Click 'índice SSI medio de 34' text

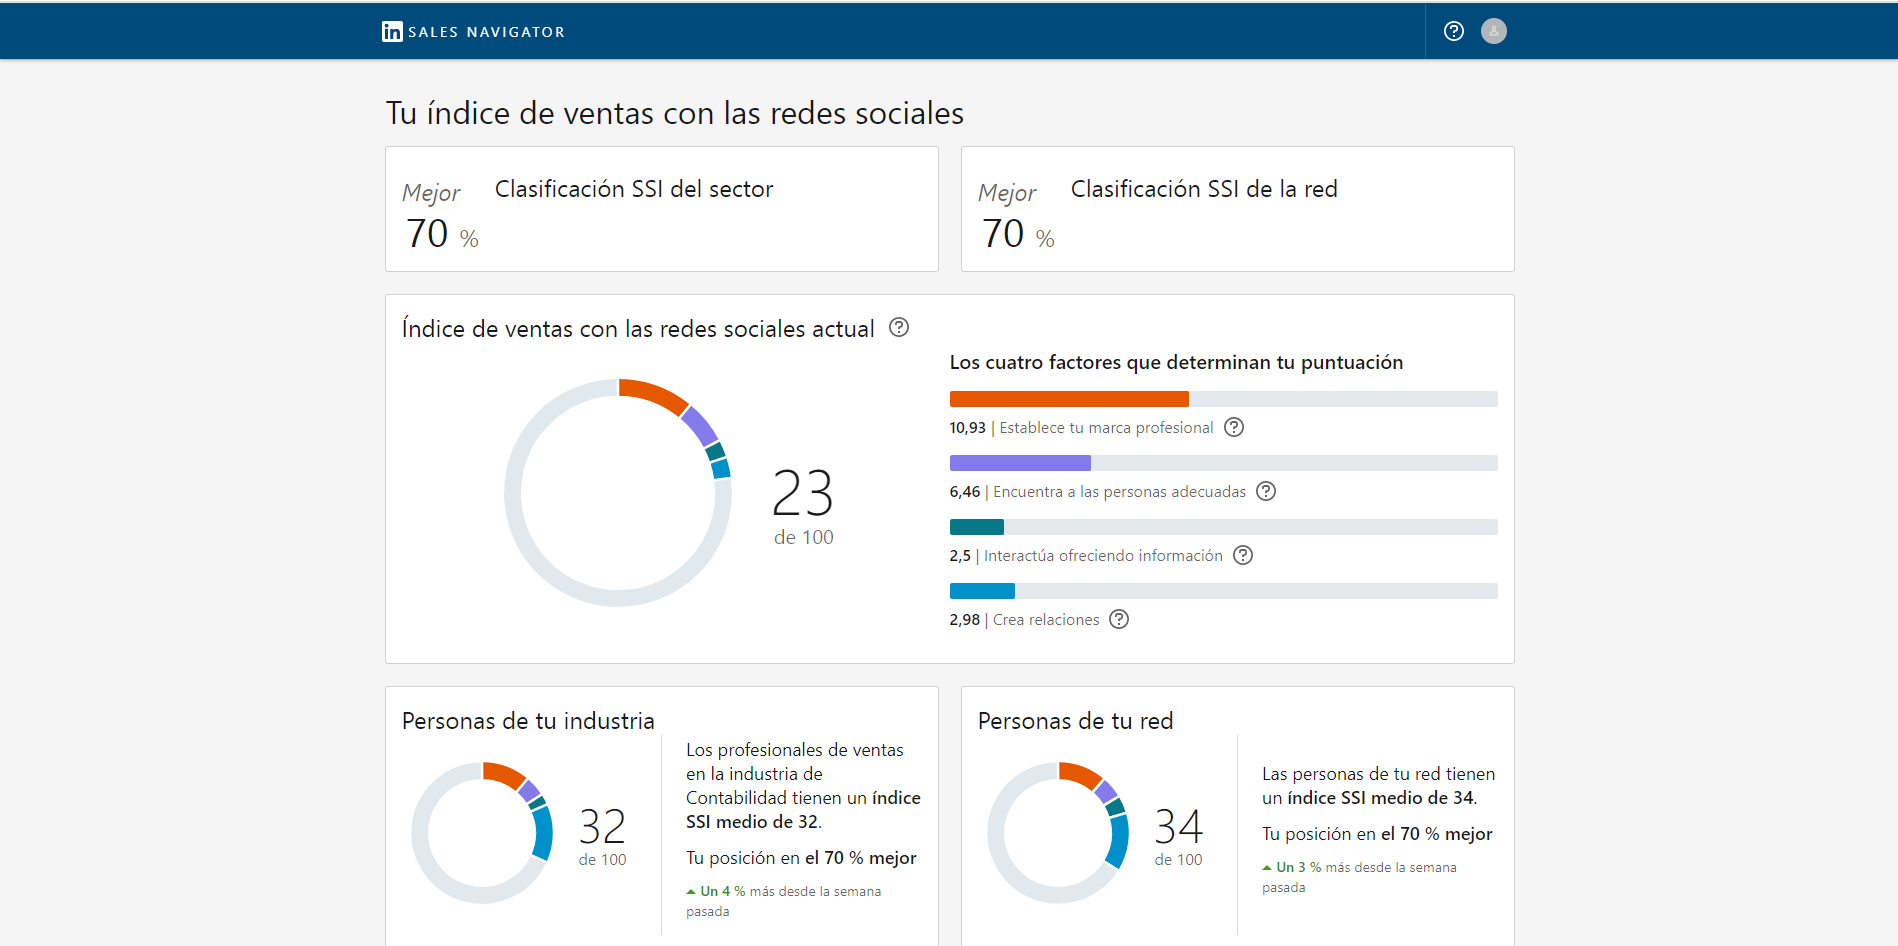1381,798
